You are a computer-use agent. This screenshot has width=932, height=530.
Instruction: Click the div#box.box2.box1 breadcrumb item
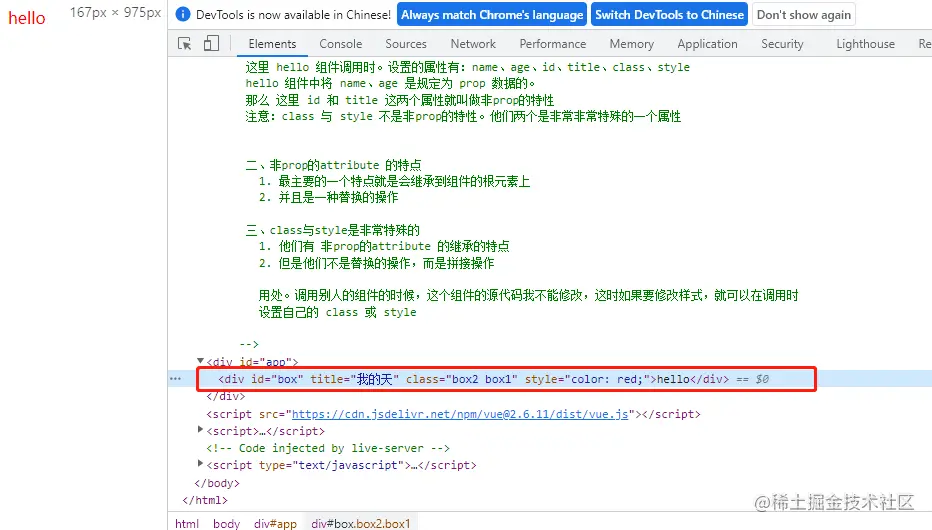click(x=361, y=523)
